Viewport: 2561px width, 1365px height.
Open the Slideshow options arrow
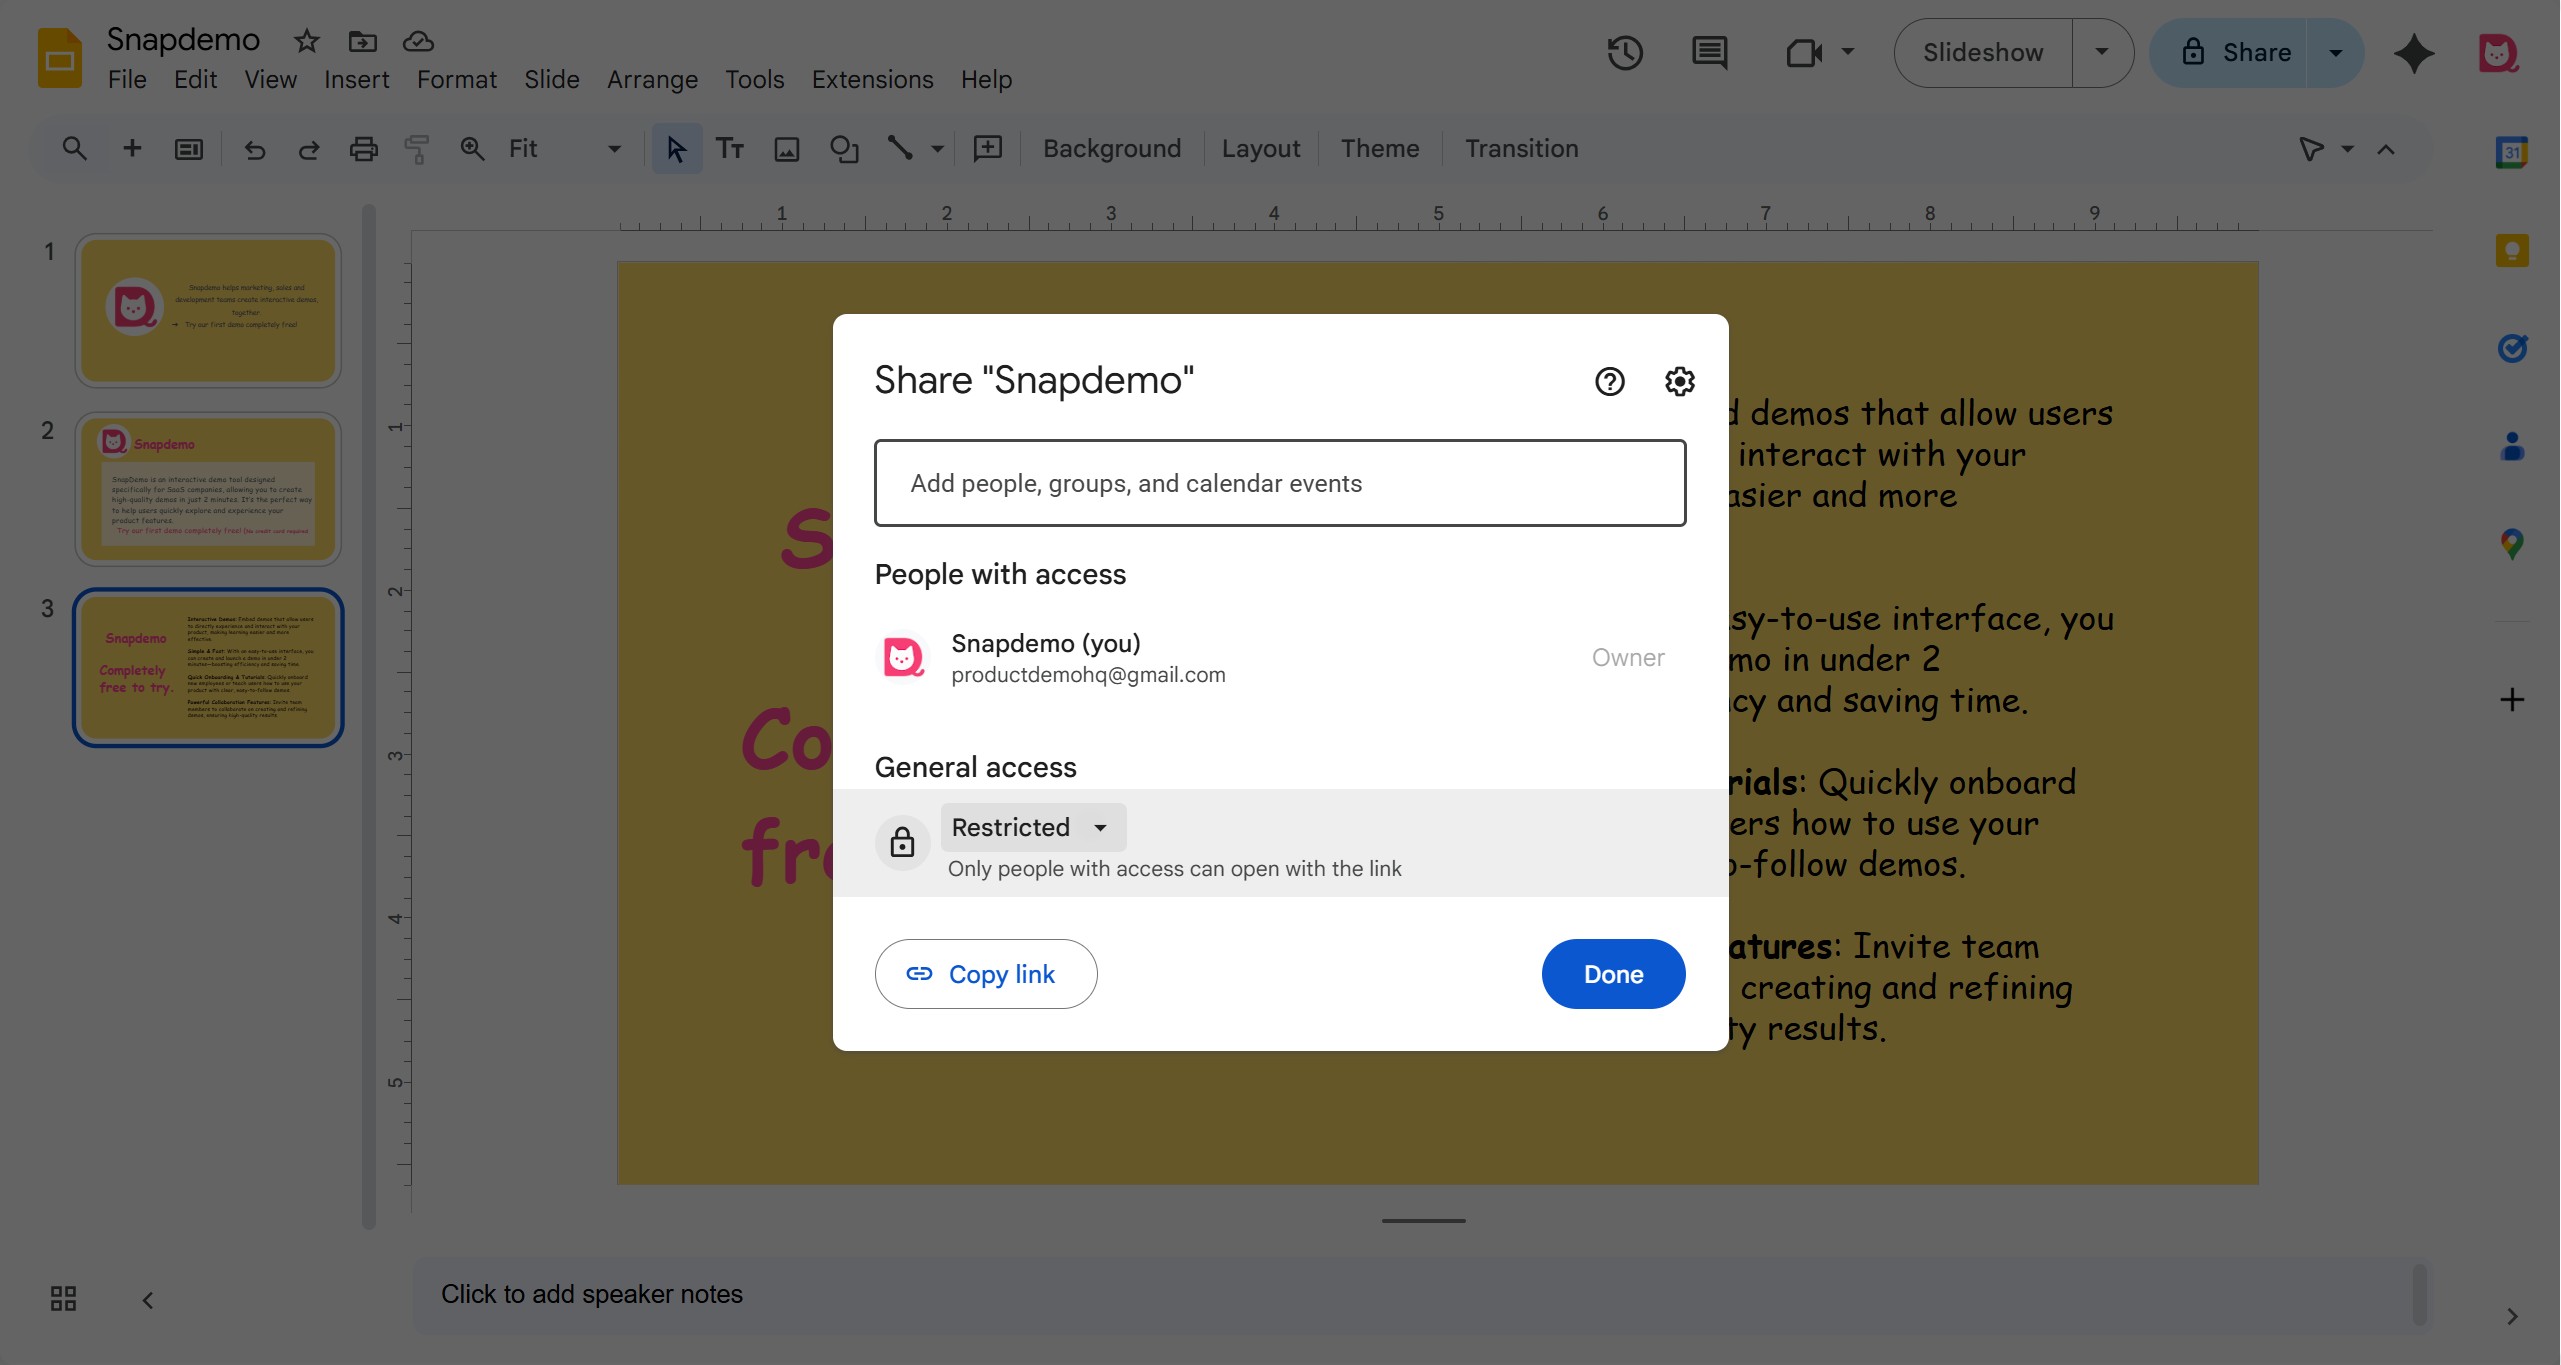tap(2102, 53)
